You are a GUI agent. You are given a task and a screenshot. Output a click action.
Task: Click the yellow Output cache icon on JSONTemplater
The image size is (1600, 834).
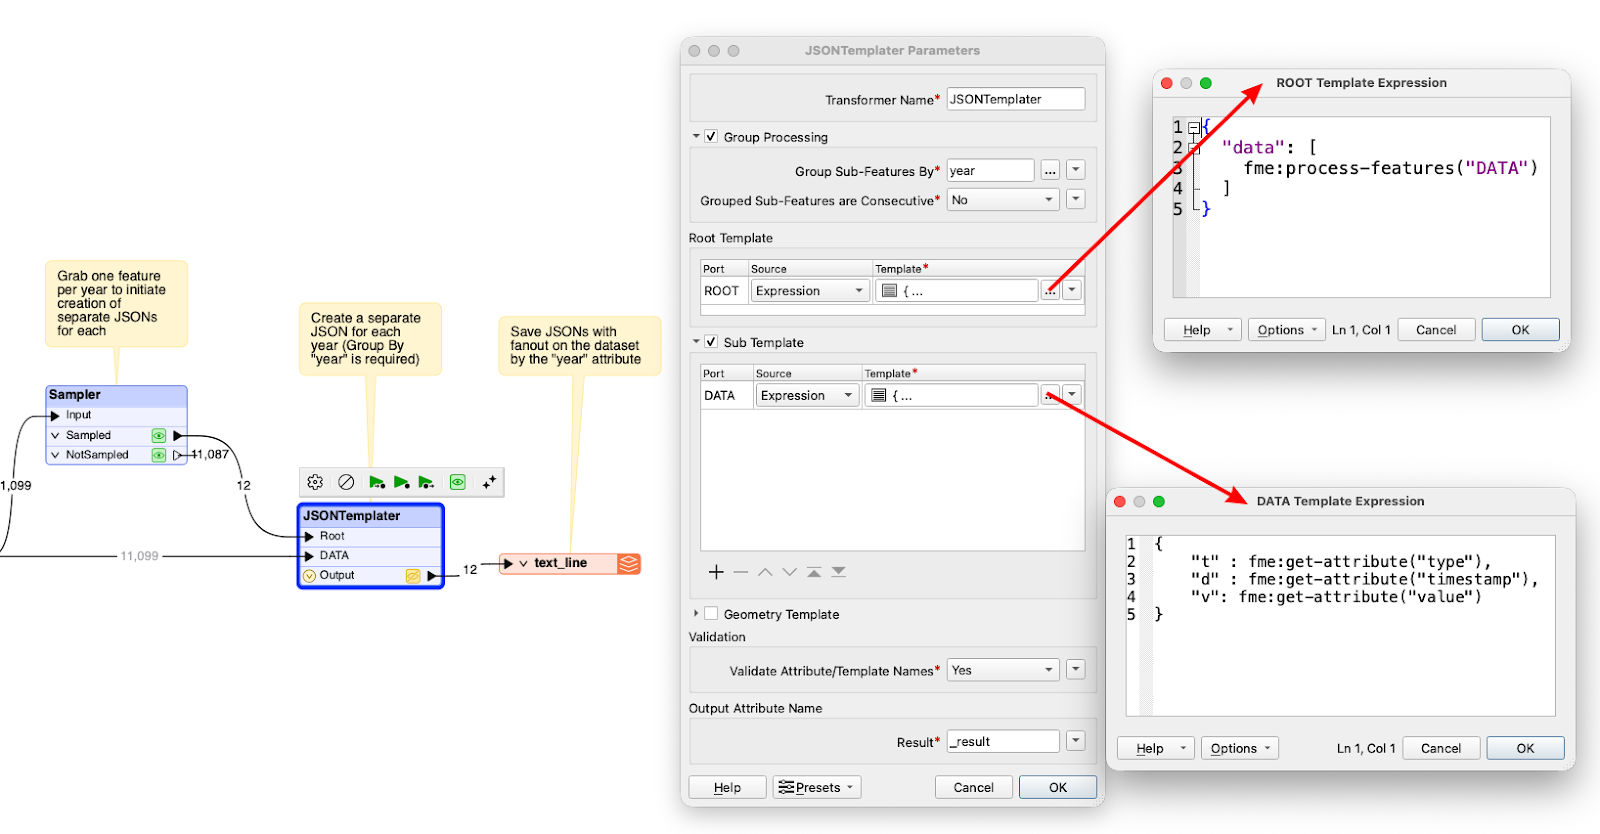point(412,576)
